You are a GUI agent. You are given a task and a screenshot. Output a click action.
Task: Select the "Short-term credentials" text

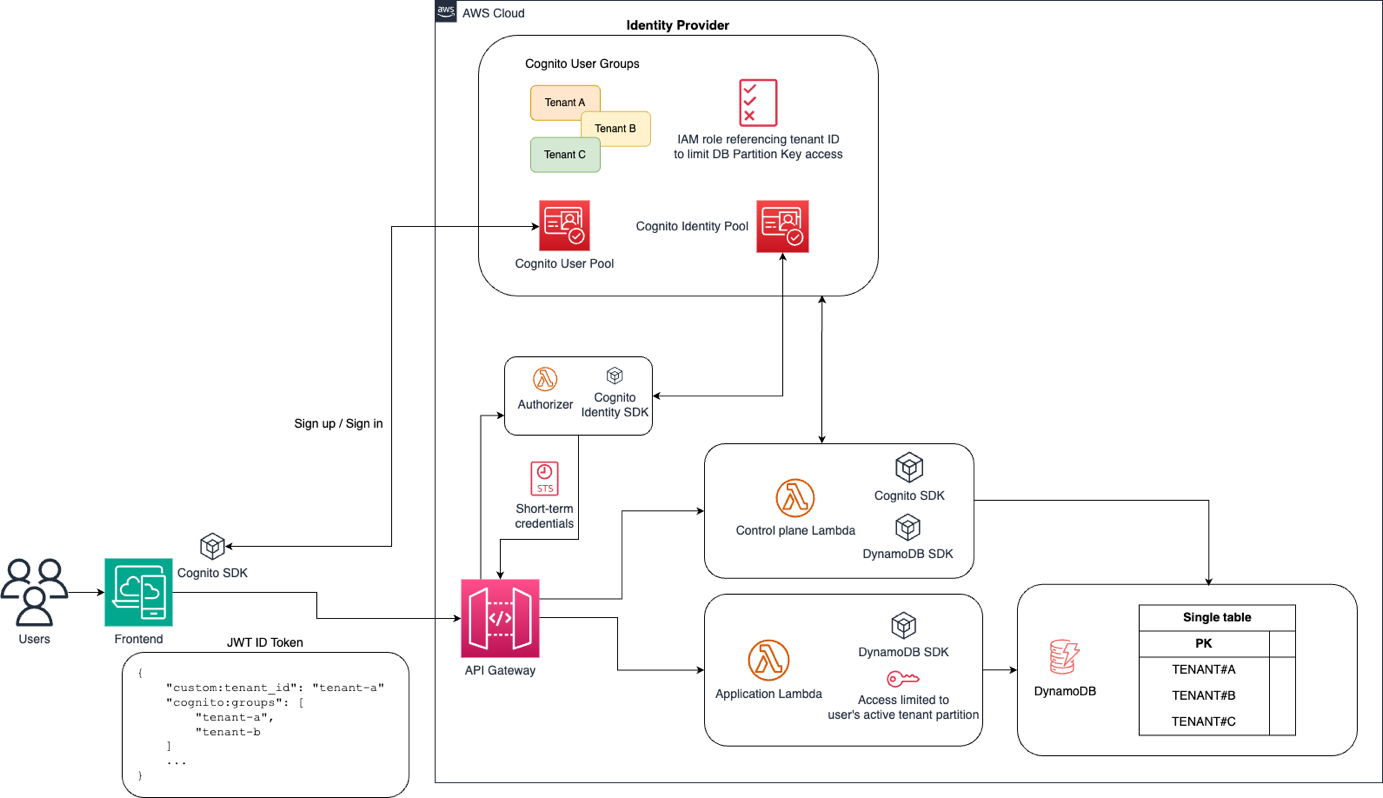(x=544, y=516)
